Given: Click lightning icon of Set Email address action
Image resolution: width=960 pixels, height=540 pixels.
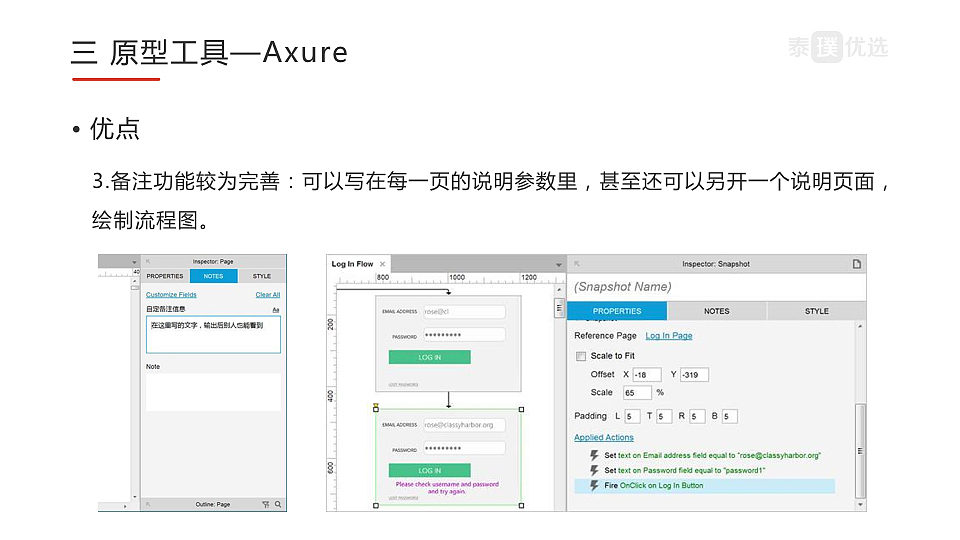Looking at the screenshot, I should coord(594,456).
